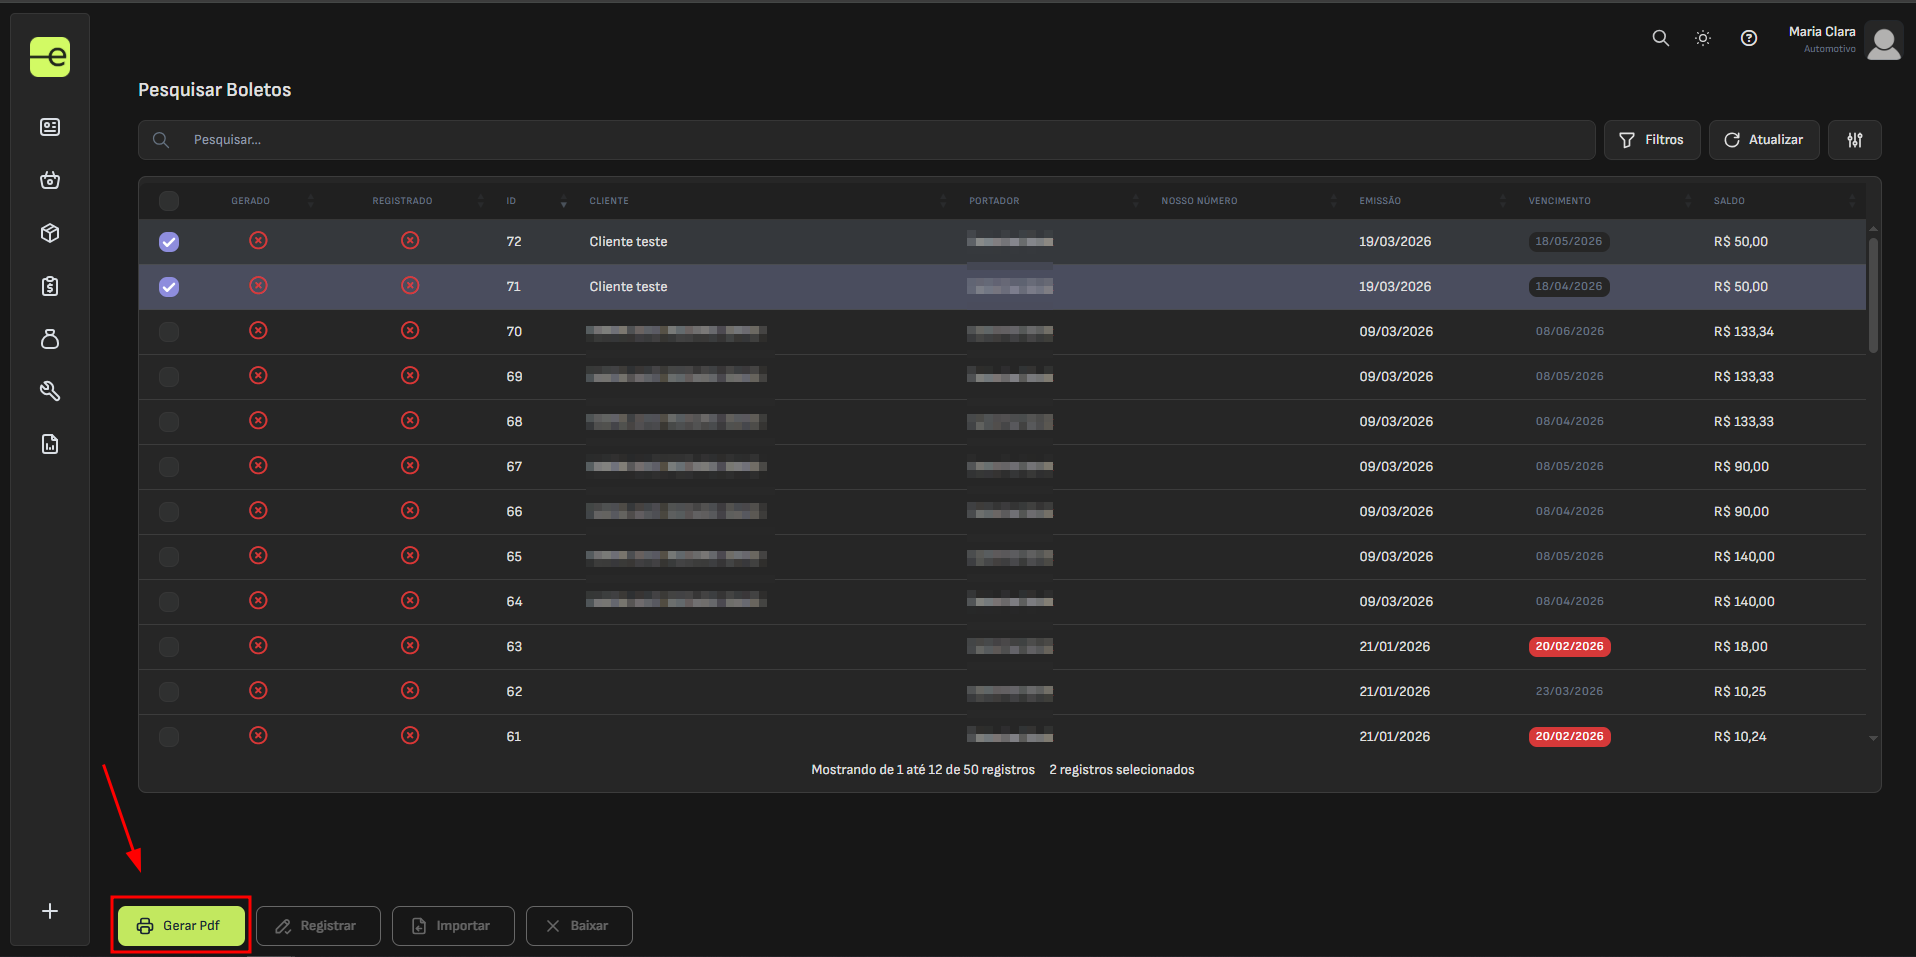Open help via the question mark icon
Viewport: 1916px width, 957px height.
1748,38
